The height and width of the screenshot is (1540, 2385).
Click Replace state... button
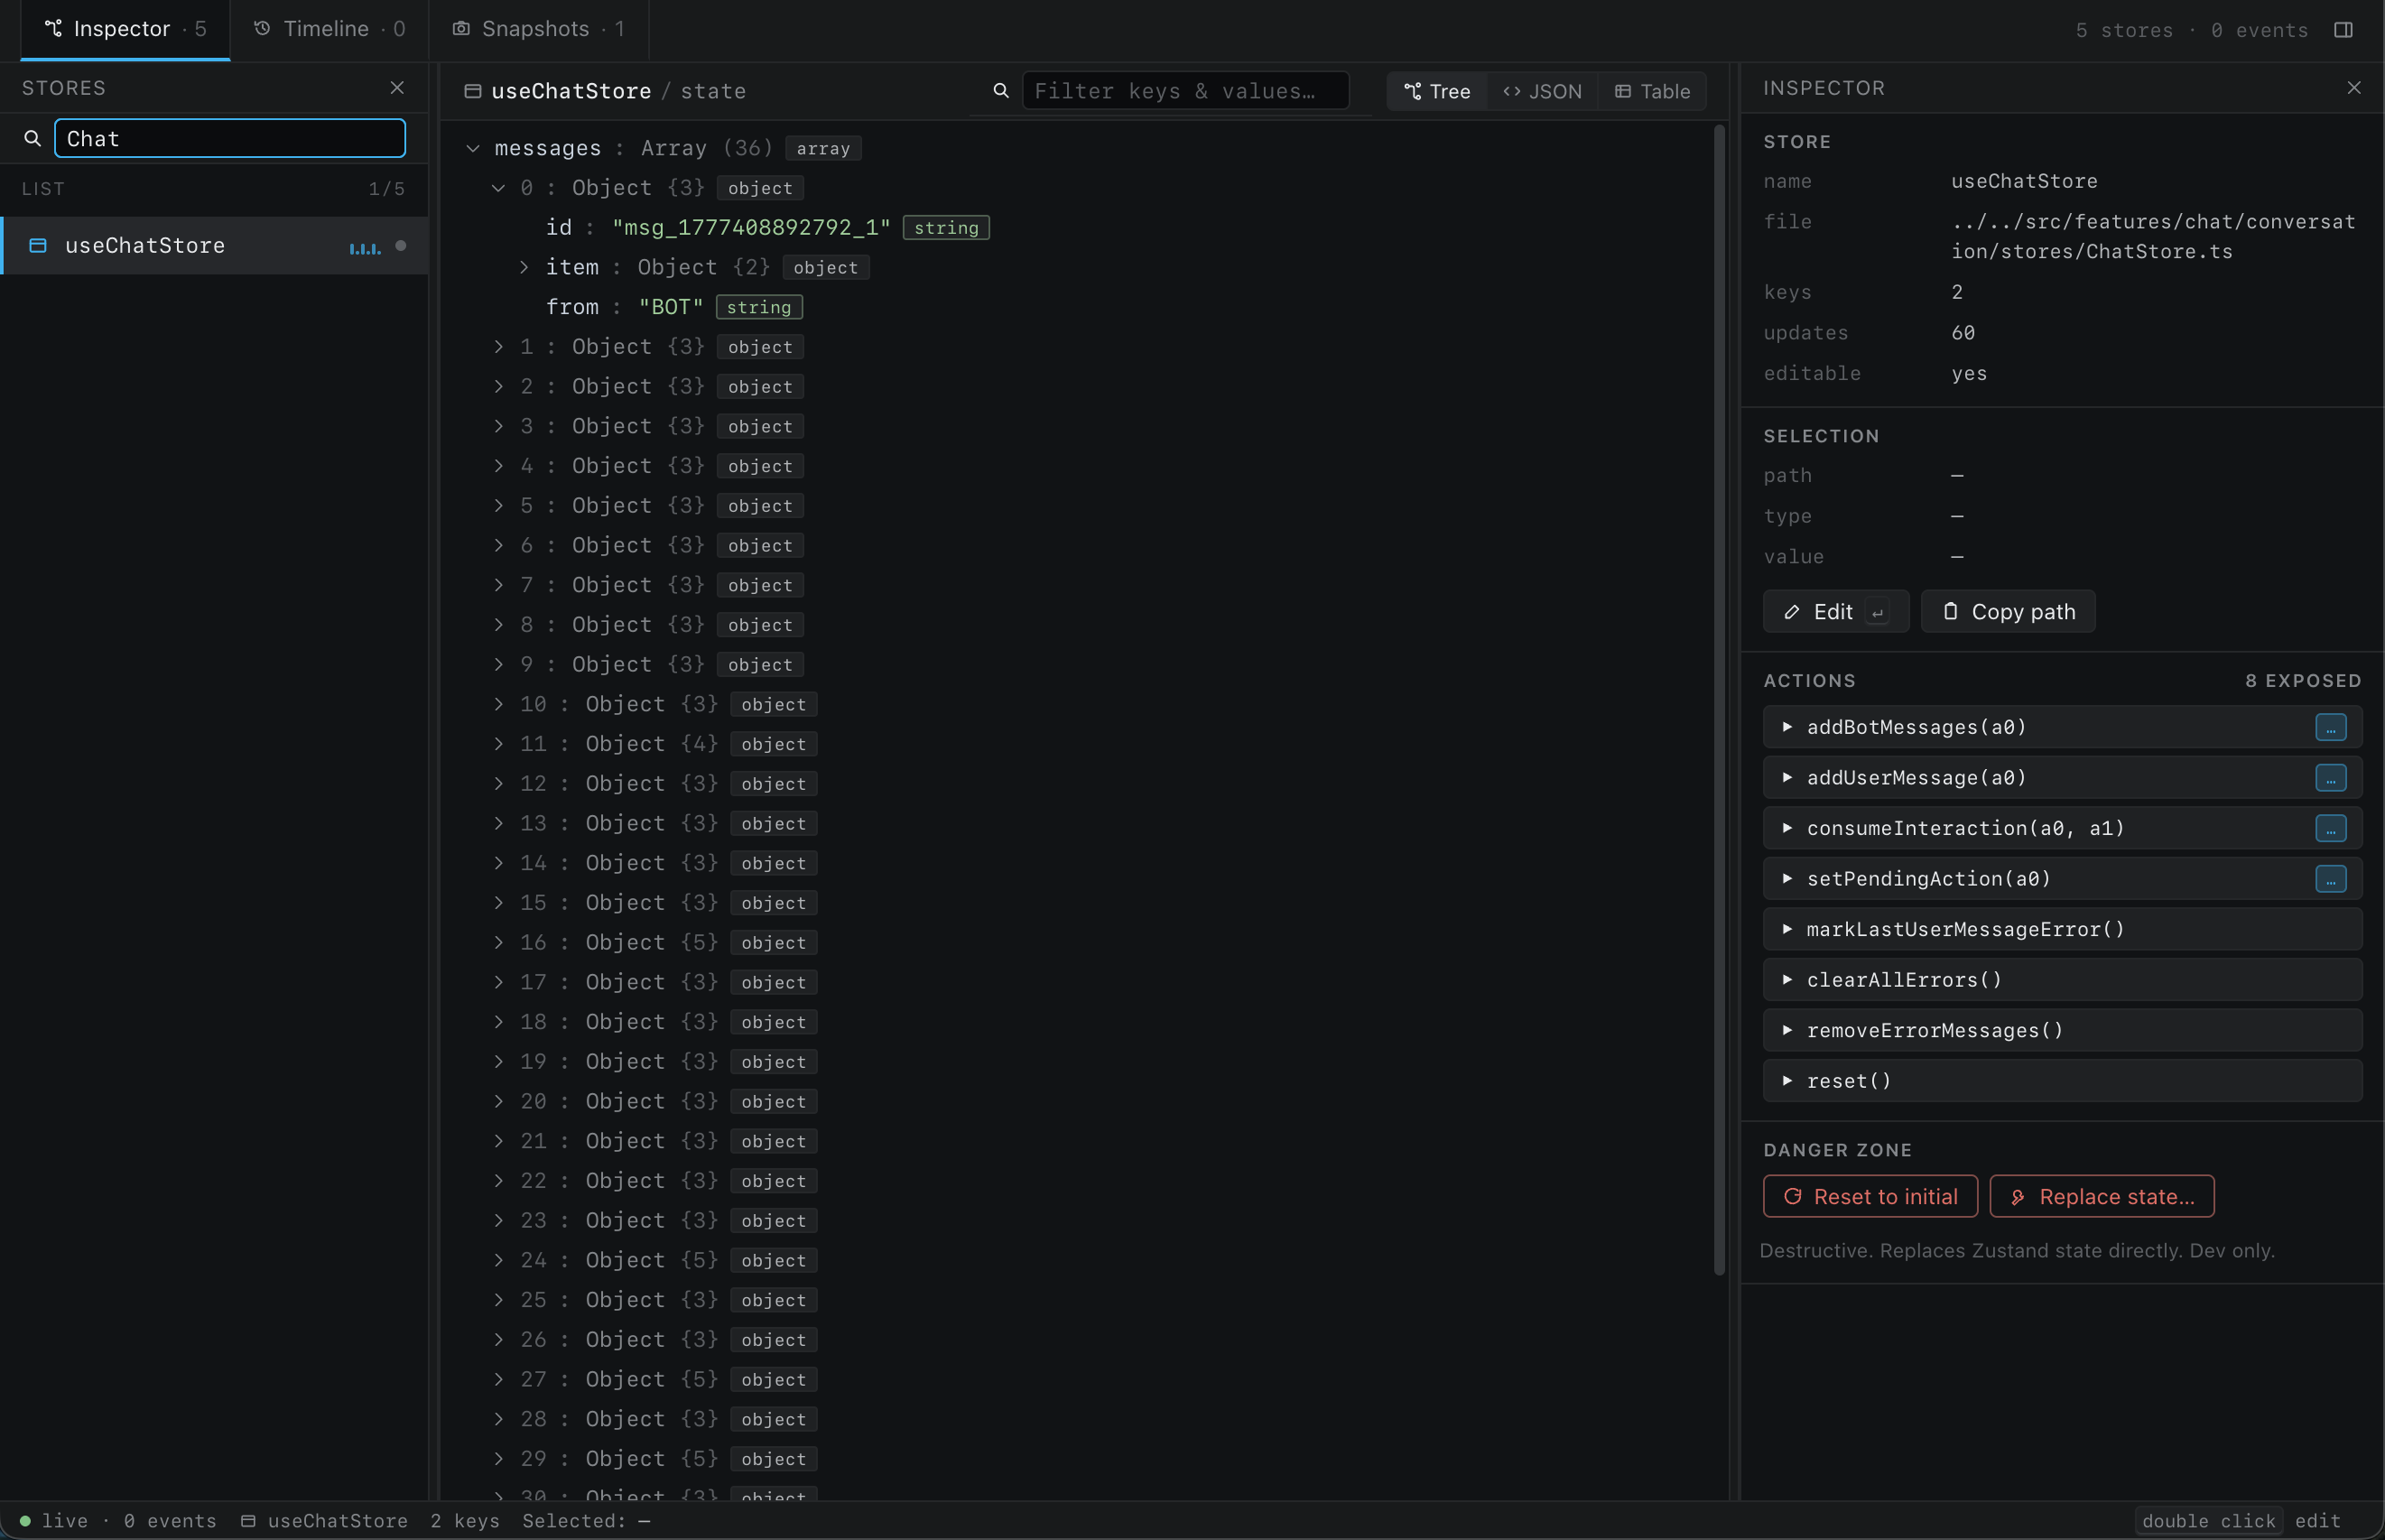click(x=2102, y=1197)
